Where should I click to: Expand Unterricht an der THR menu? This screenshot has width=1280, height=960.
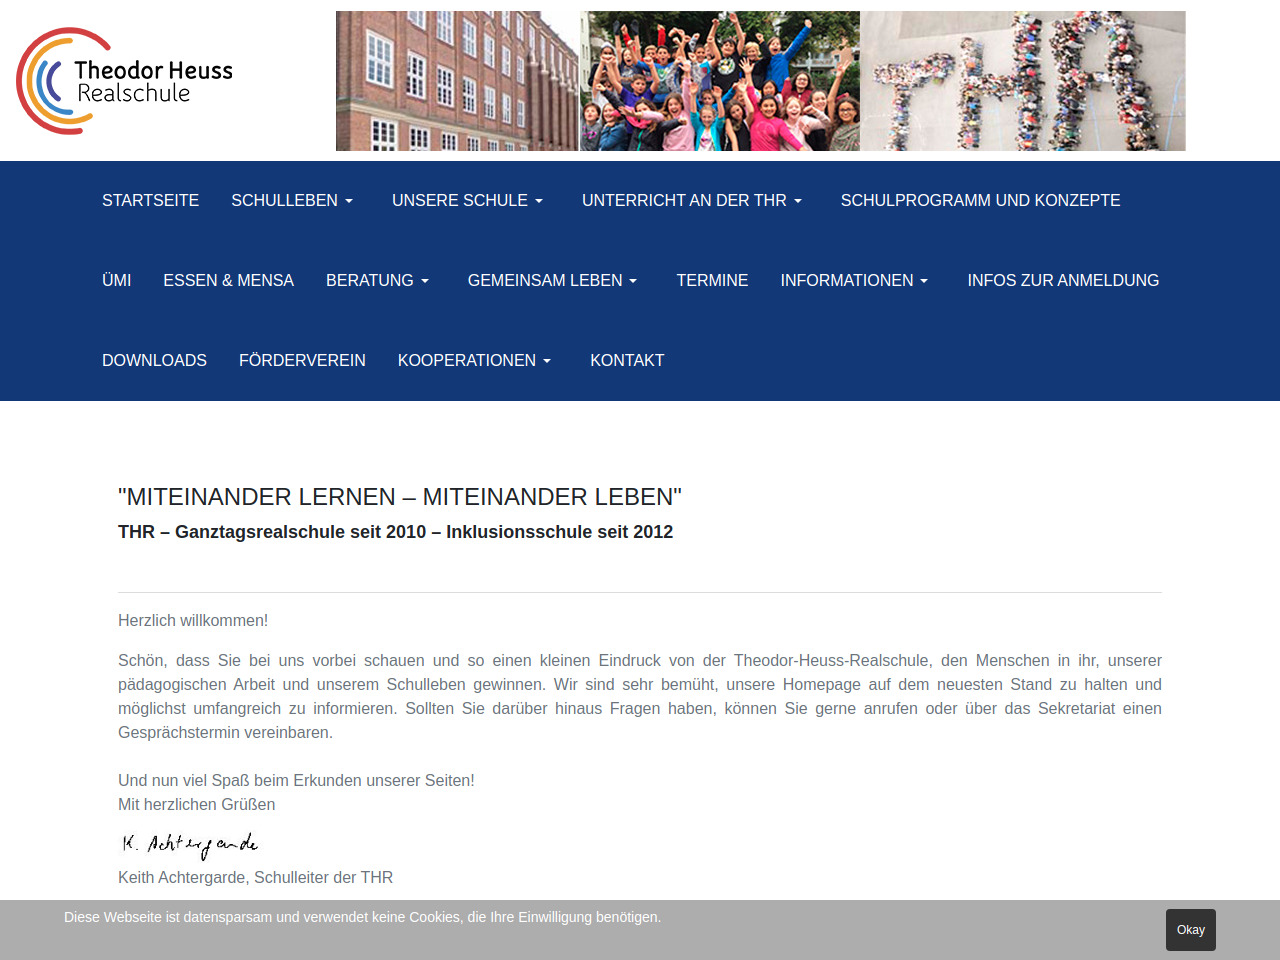coord(692,200)
